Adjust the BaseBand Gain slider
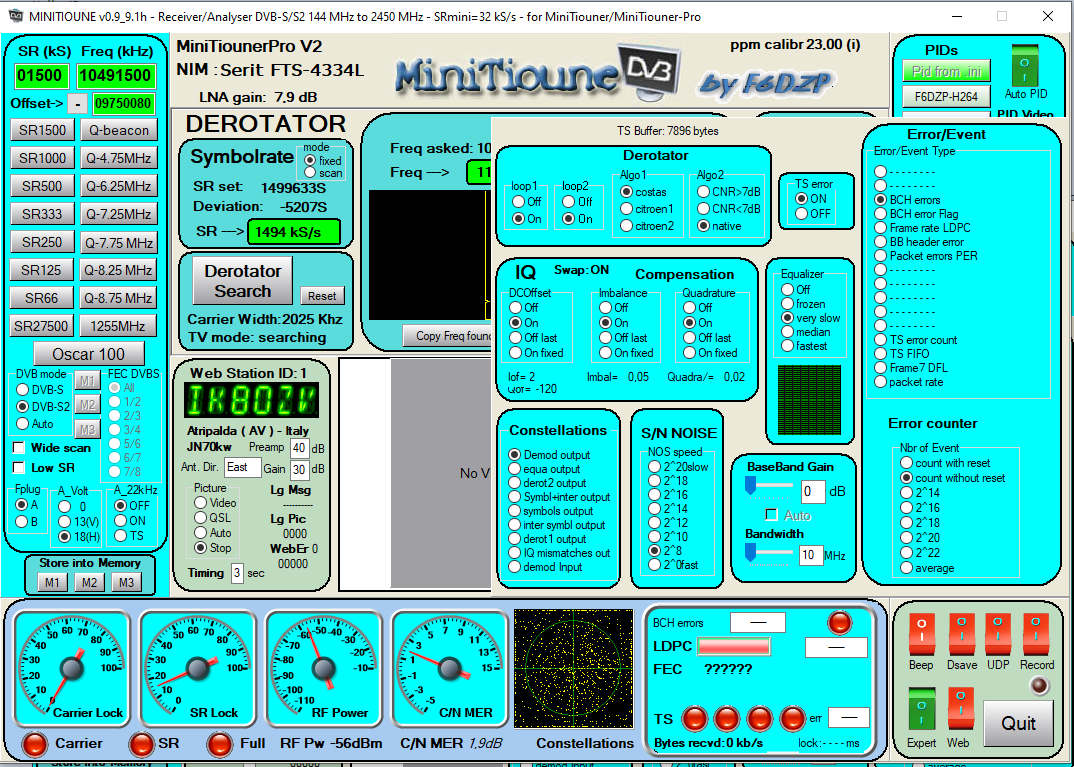The height and width of the screenshot is (767, 1074). [x=751, y=486]
